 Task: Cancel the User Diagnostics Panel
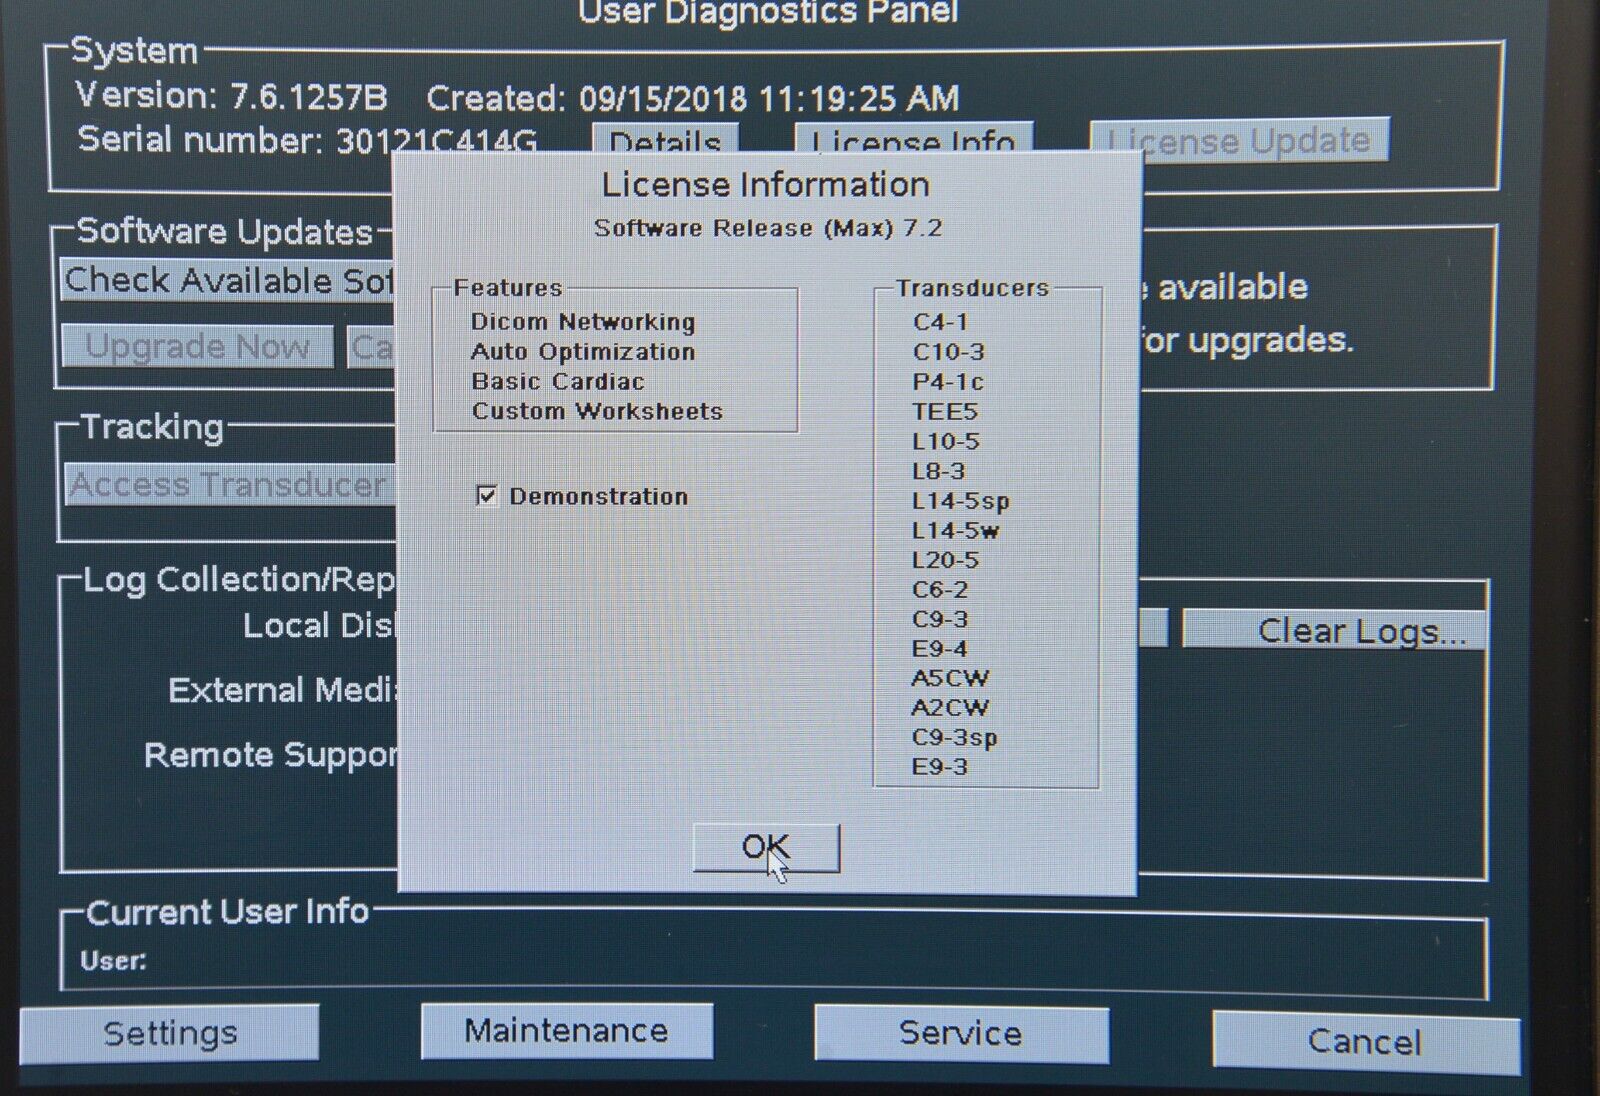pos(1365,1042)
